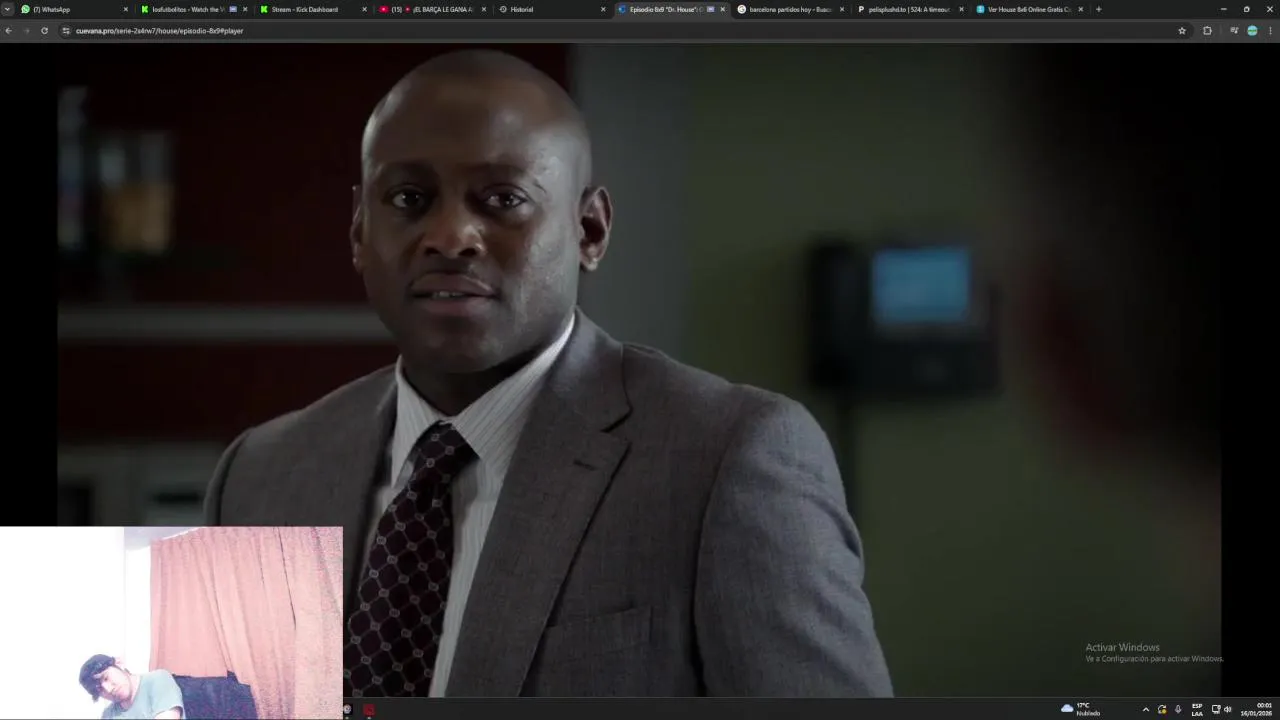Switch to the WhatsApp tab
The image size is (1280, 720).
click(x=74, y=9)
